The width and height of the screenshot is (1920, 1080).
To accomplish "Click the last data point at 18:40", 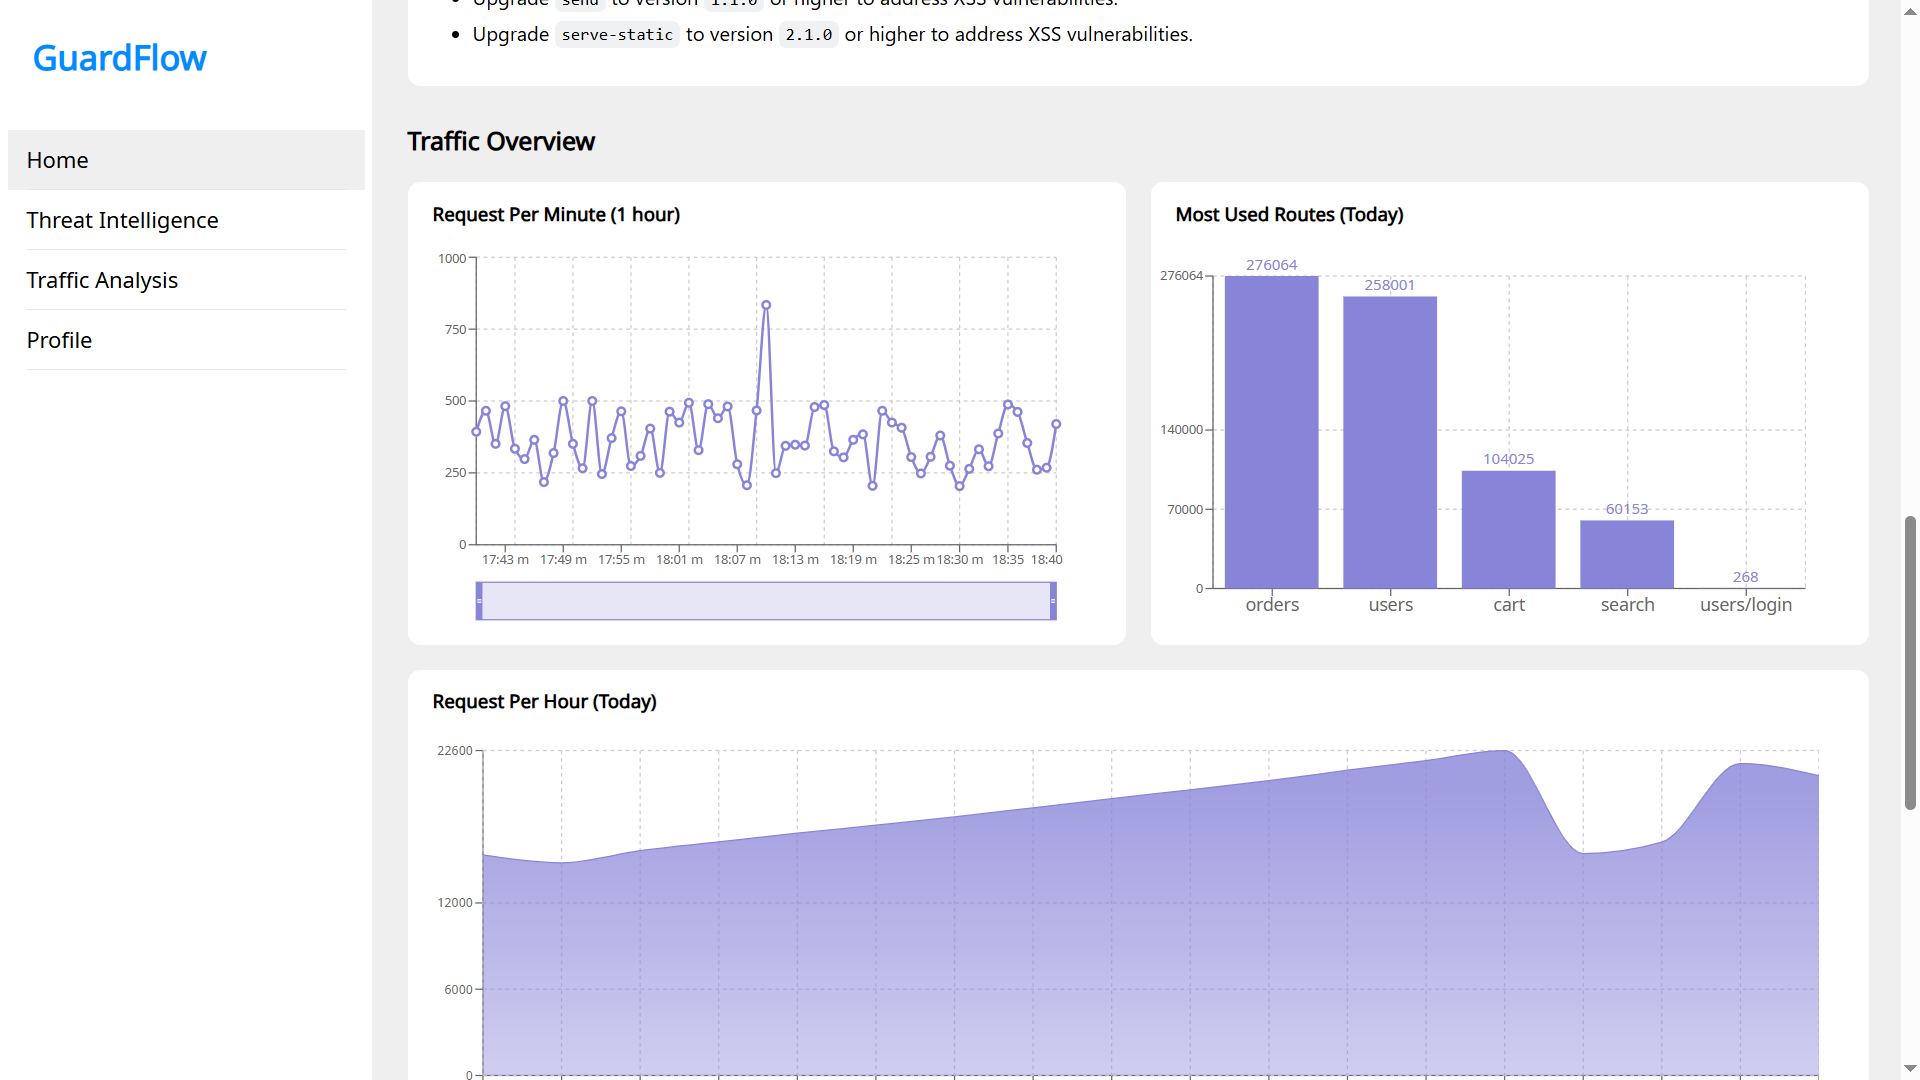I will (1056, 424).
